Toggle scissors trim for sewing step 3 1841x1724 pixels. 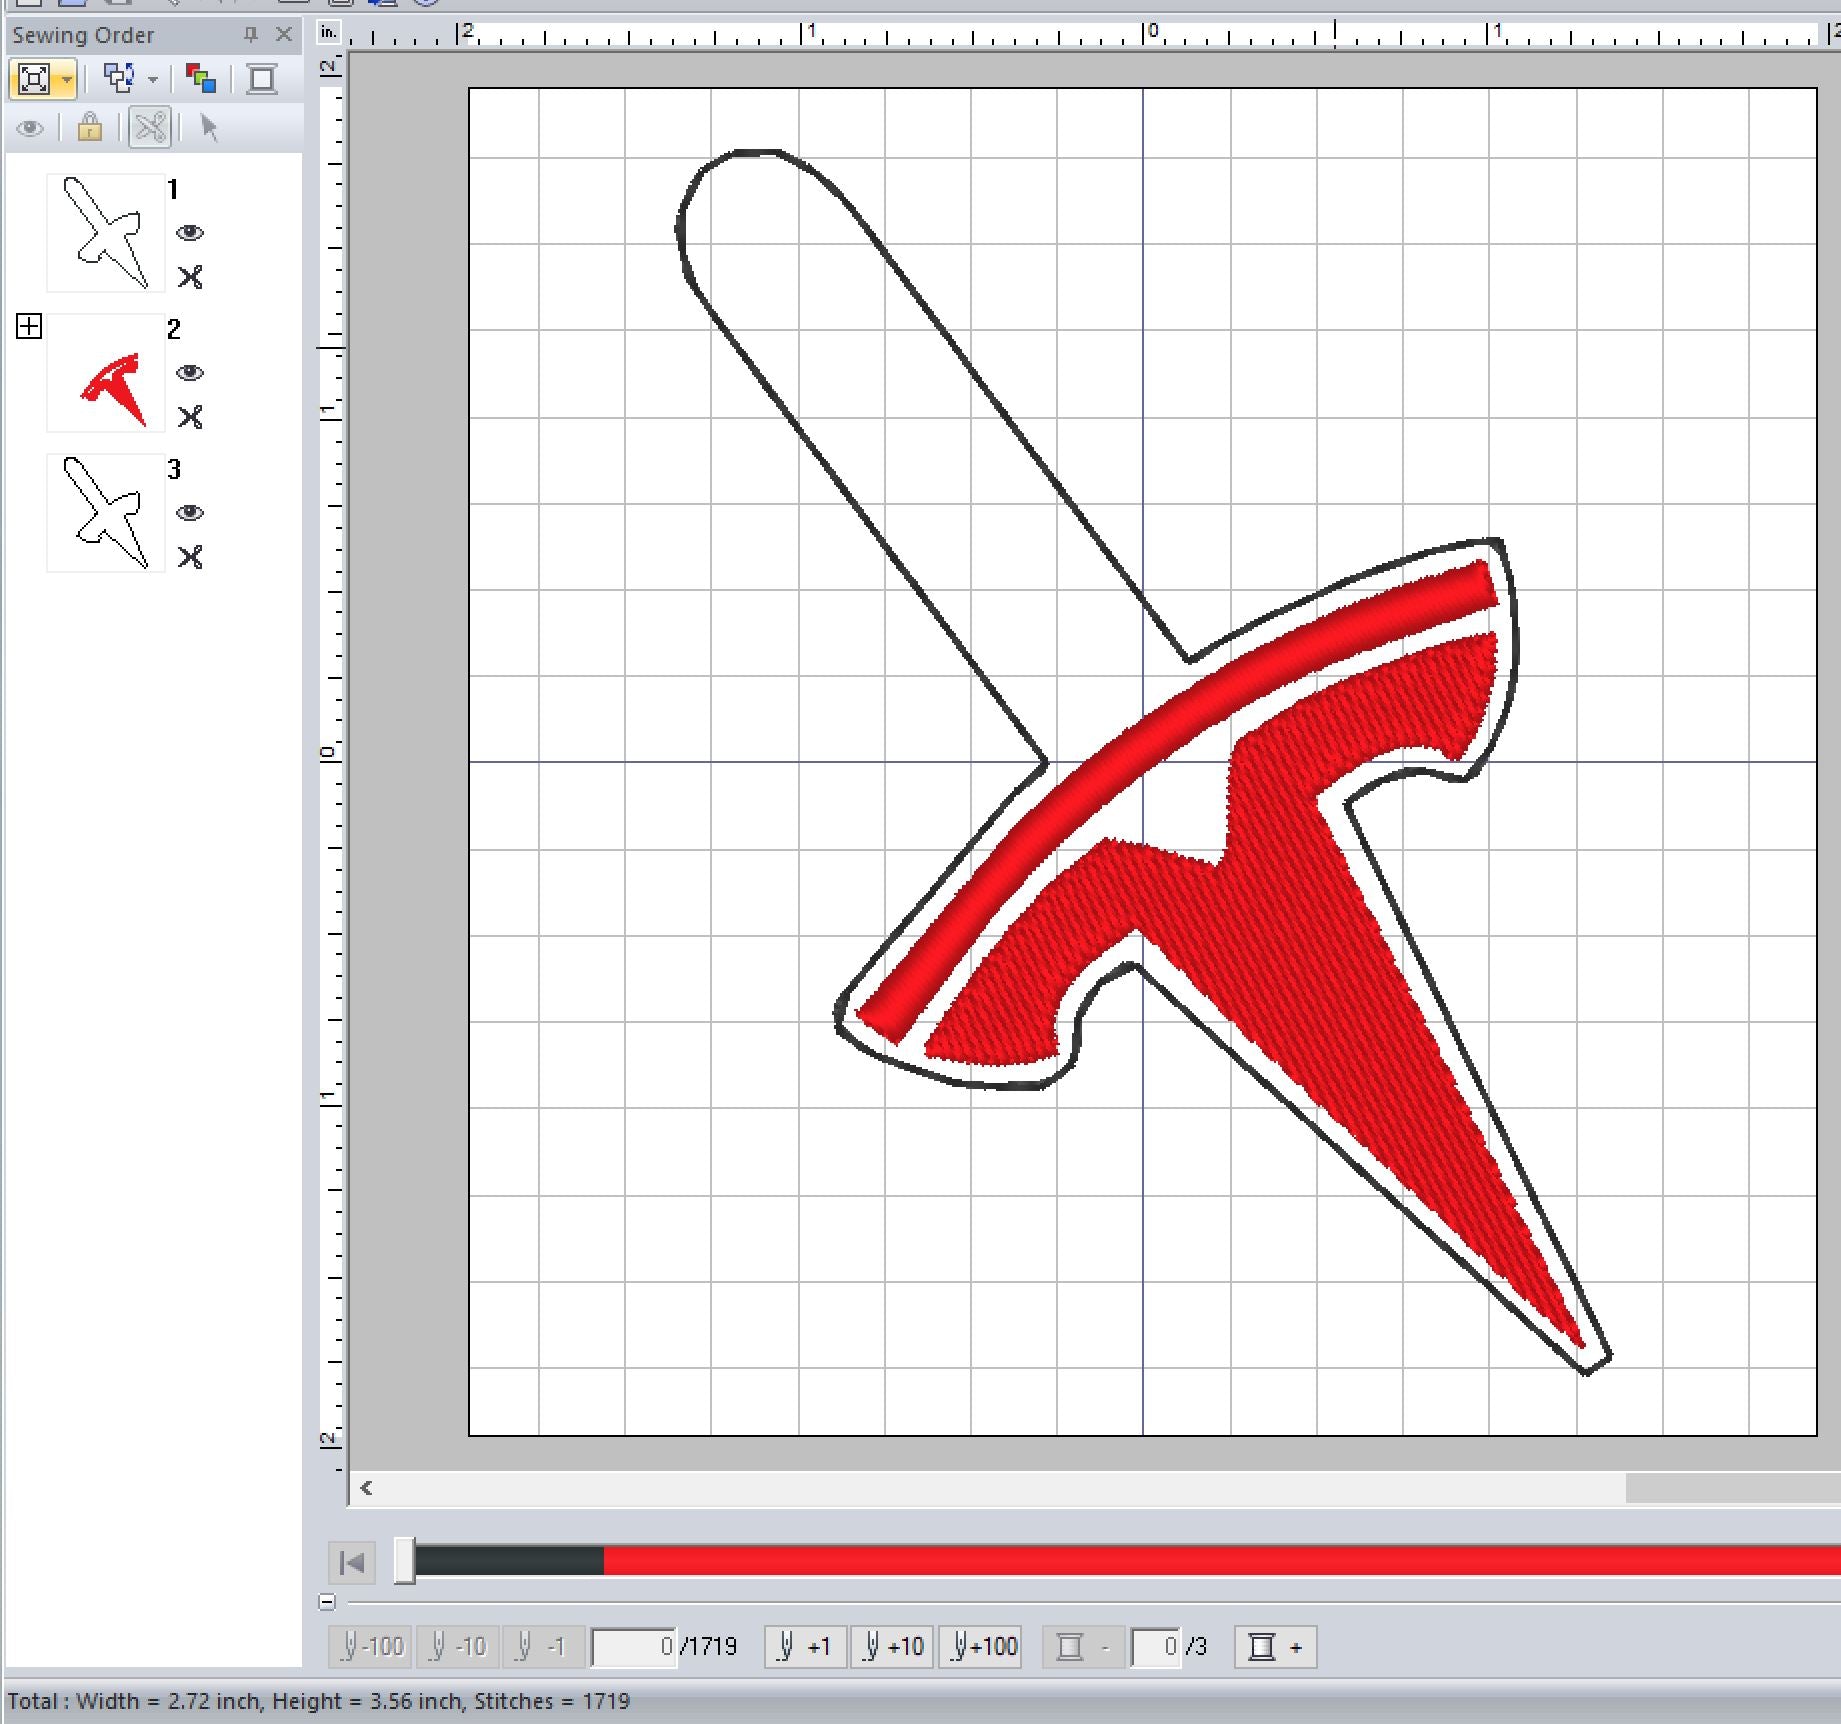(190, 557)
